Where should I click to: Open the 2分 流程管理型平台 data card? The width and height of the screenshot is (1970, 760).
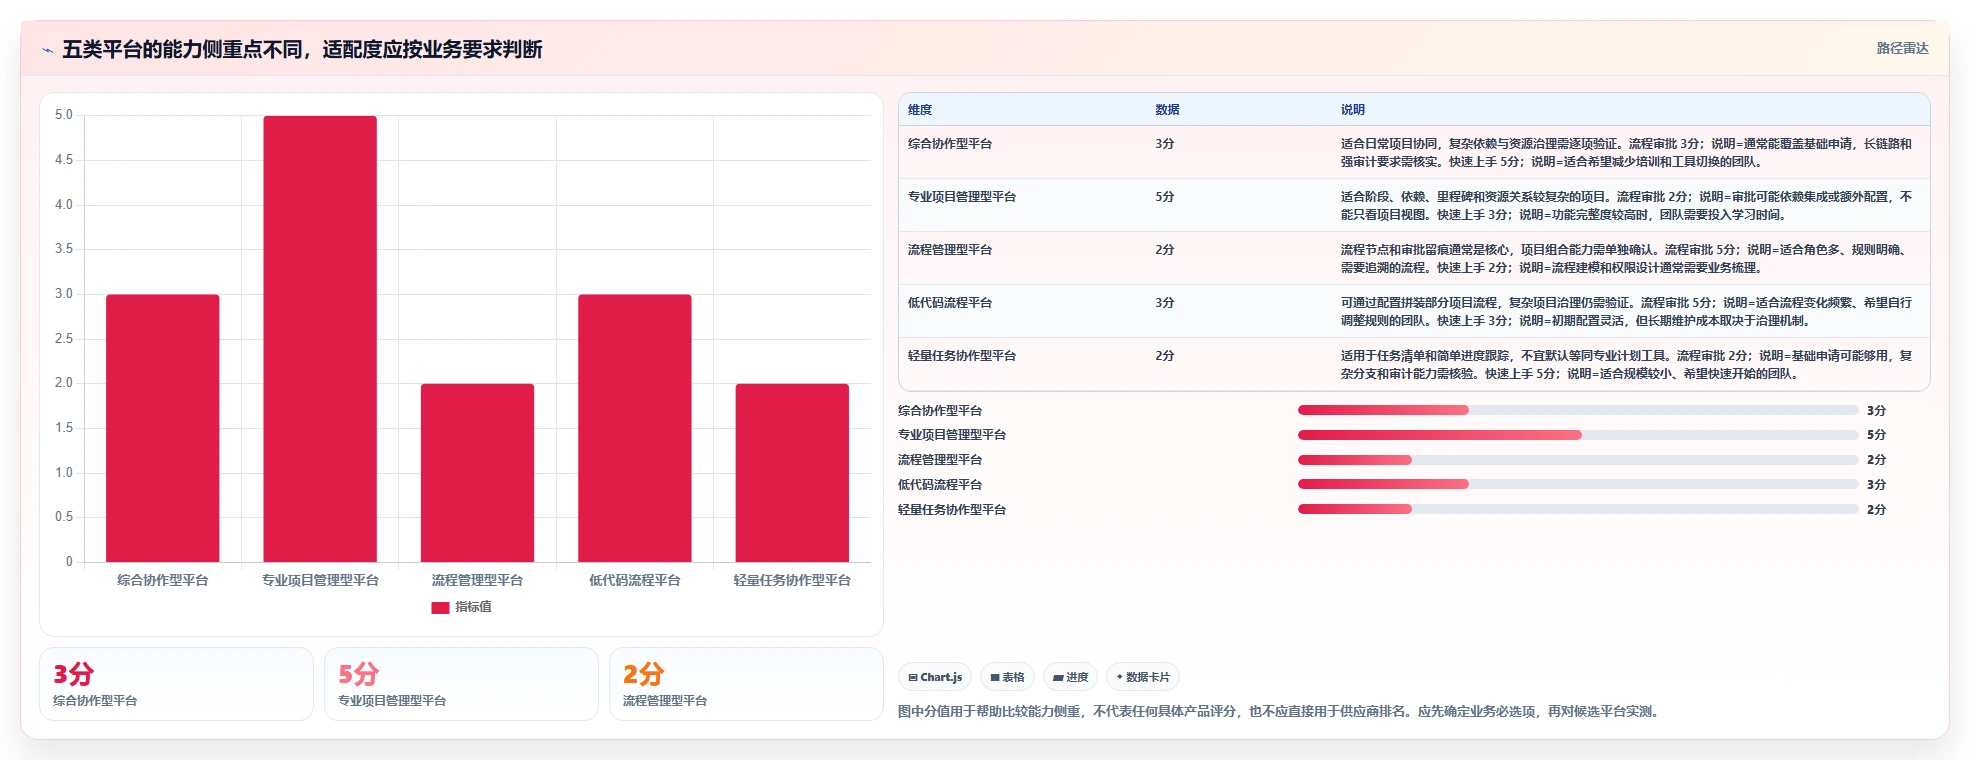pos(746,684)
